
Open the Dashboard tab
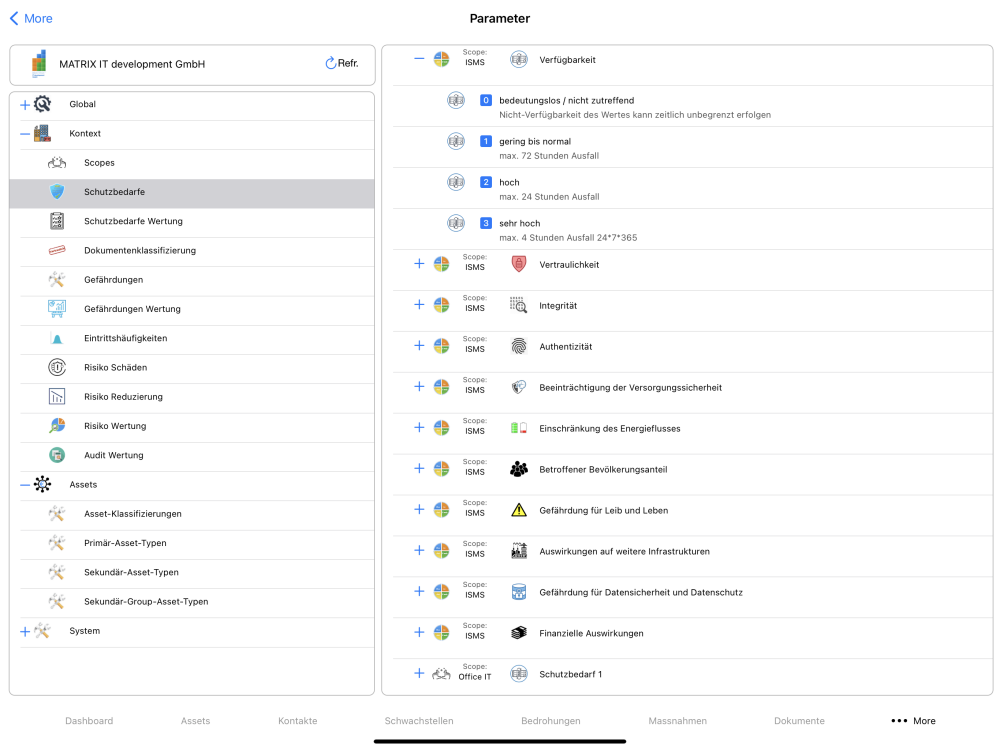(x=89, y=720)
